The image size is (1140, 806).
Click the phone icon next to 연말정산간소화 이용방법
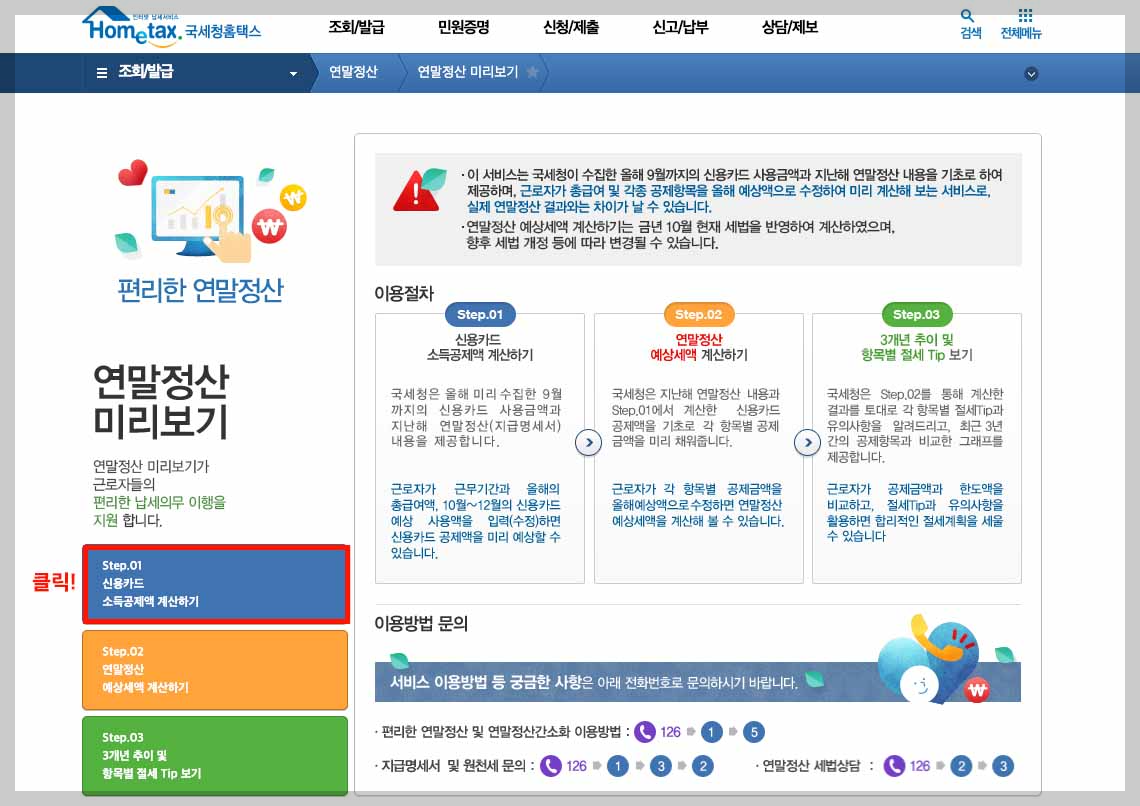(645, 732)
